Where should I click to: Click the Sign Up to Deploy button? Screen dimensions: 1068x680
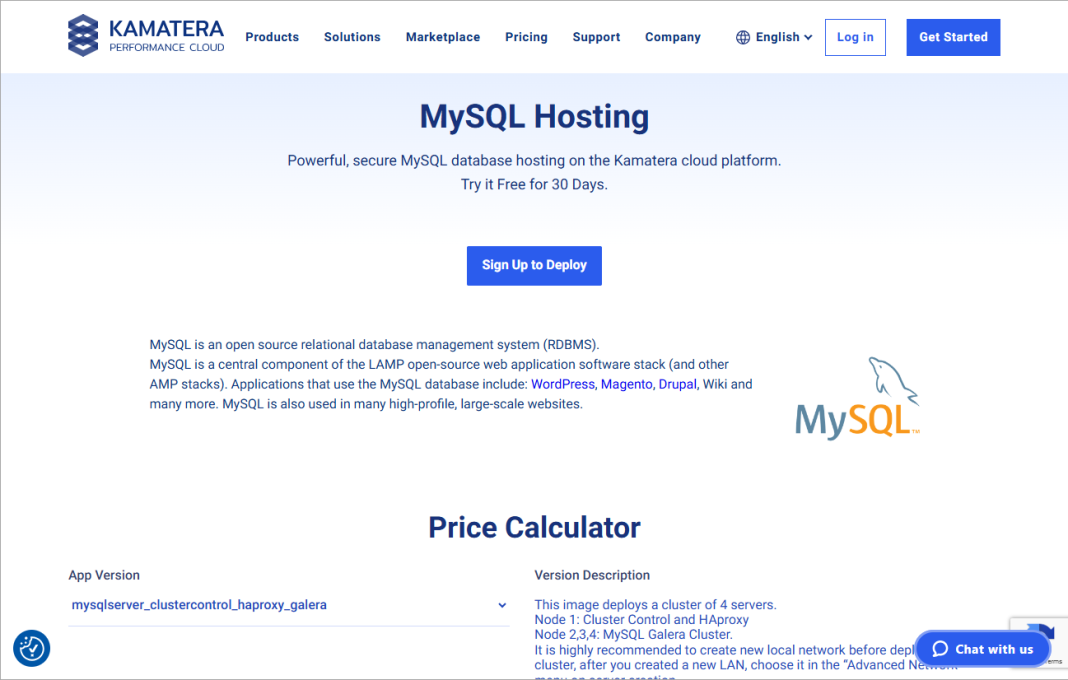tap(534, 265)
